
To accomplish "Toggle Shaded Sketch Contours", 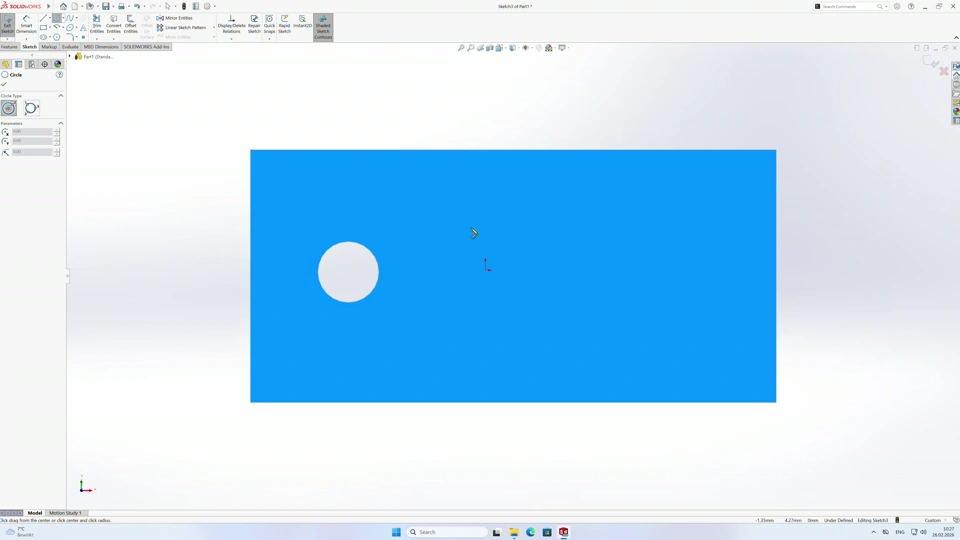I will click(x=323, y=27).
